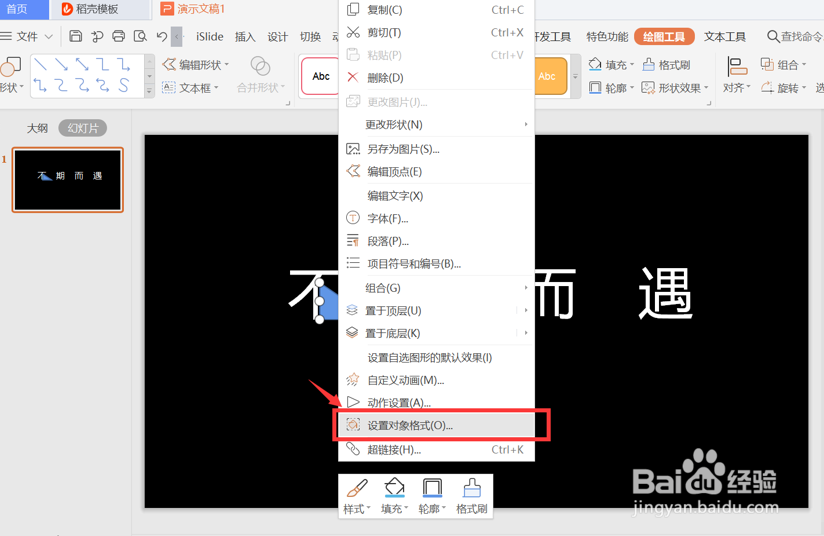Select slide 1 thumbnail
The height and width of the screenshot is (536, 824).
(x=68, y=180)
